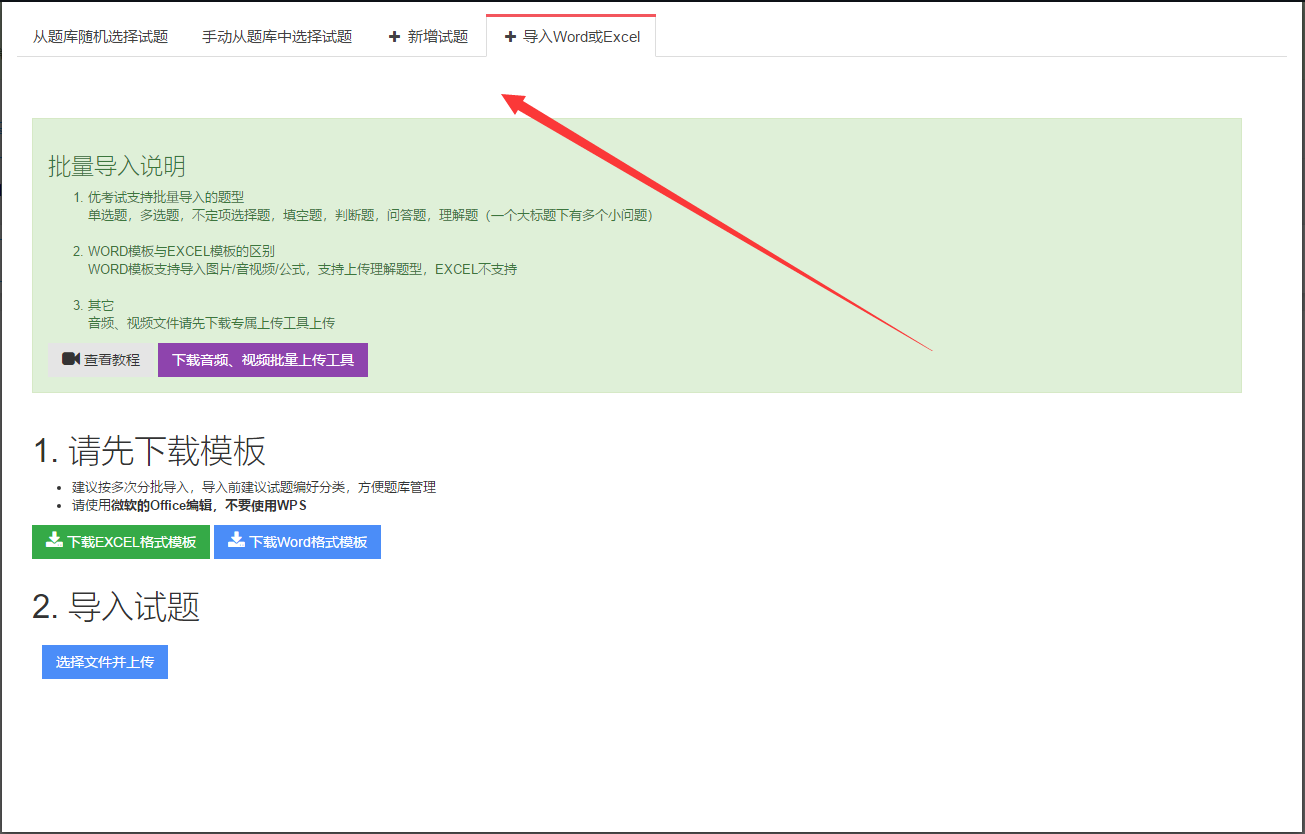Download the 音频、视频批量上传工具
Screen dimensions: 1305x834
(263, 360)
